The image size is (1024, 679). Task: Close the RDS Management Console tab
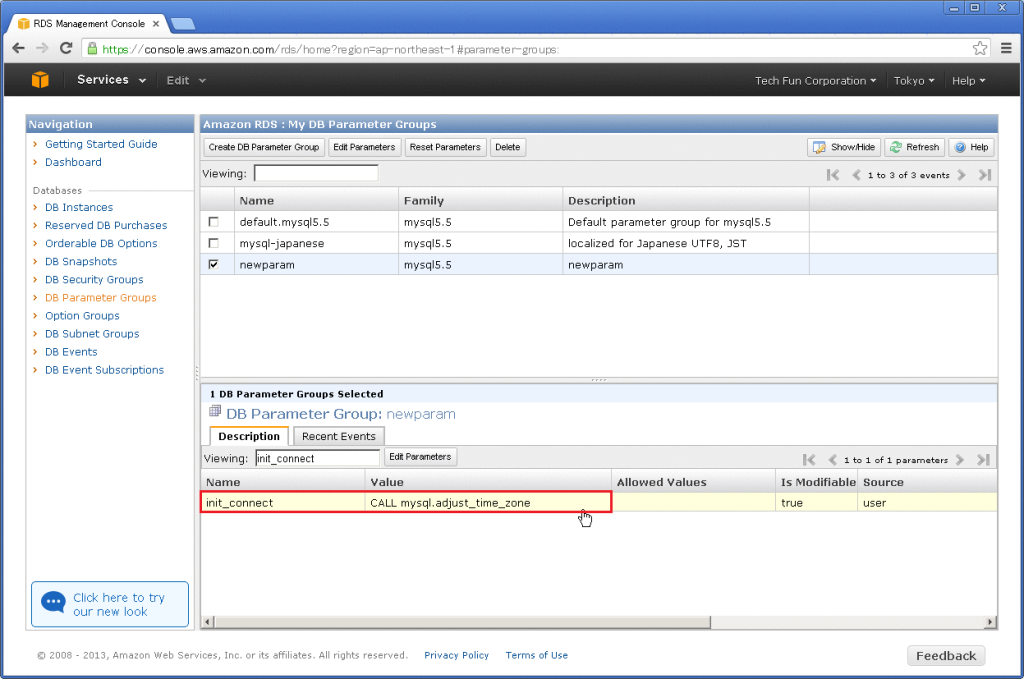pos(156,24)
